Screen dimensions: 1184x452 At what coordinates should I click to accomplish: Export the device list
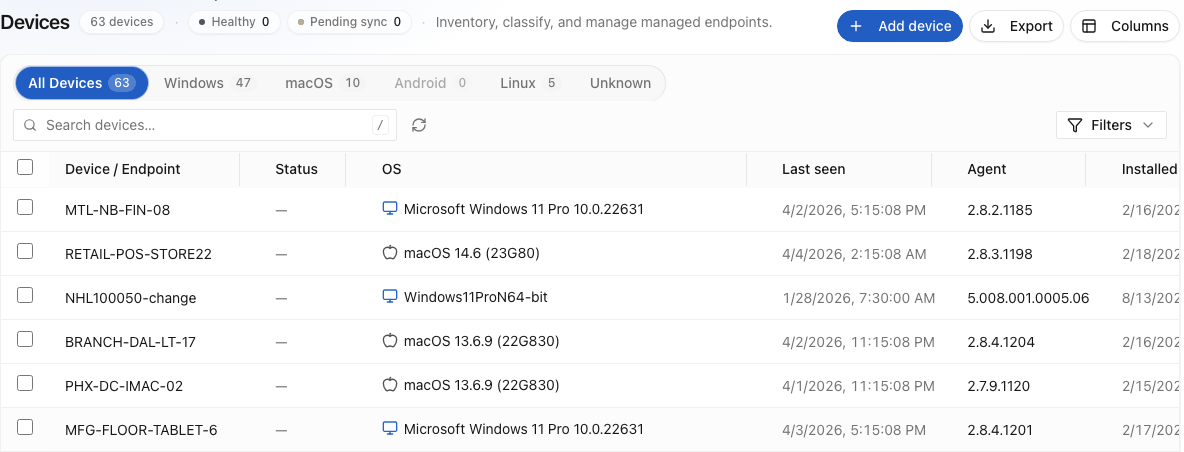1016,26
